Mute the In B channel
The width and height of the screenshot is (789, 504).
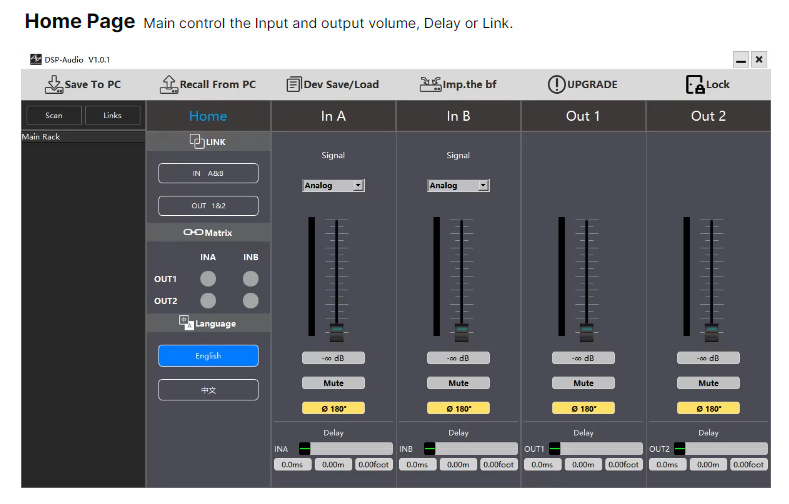[458, 383]
